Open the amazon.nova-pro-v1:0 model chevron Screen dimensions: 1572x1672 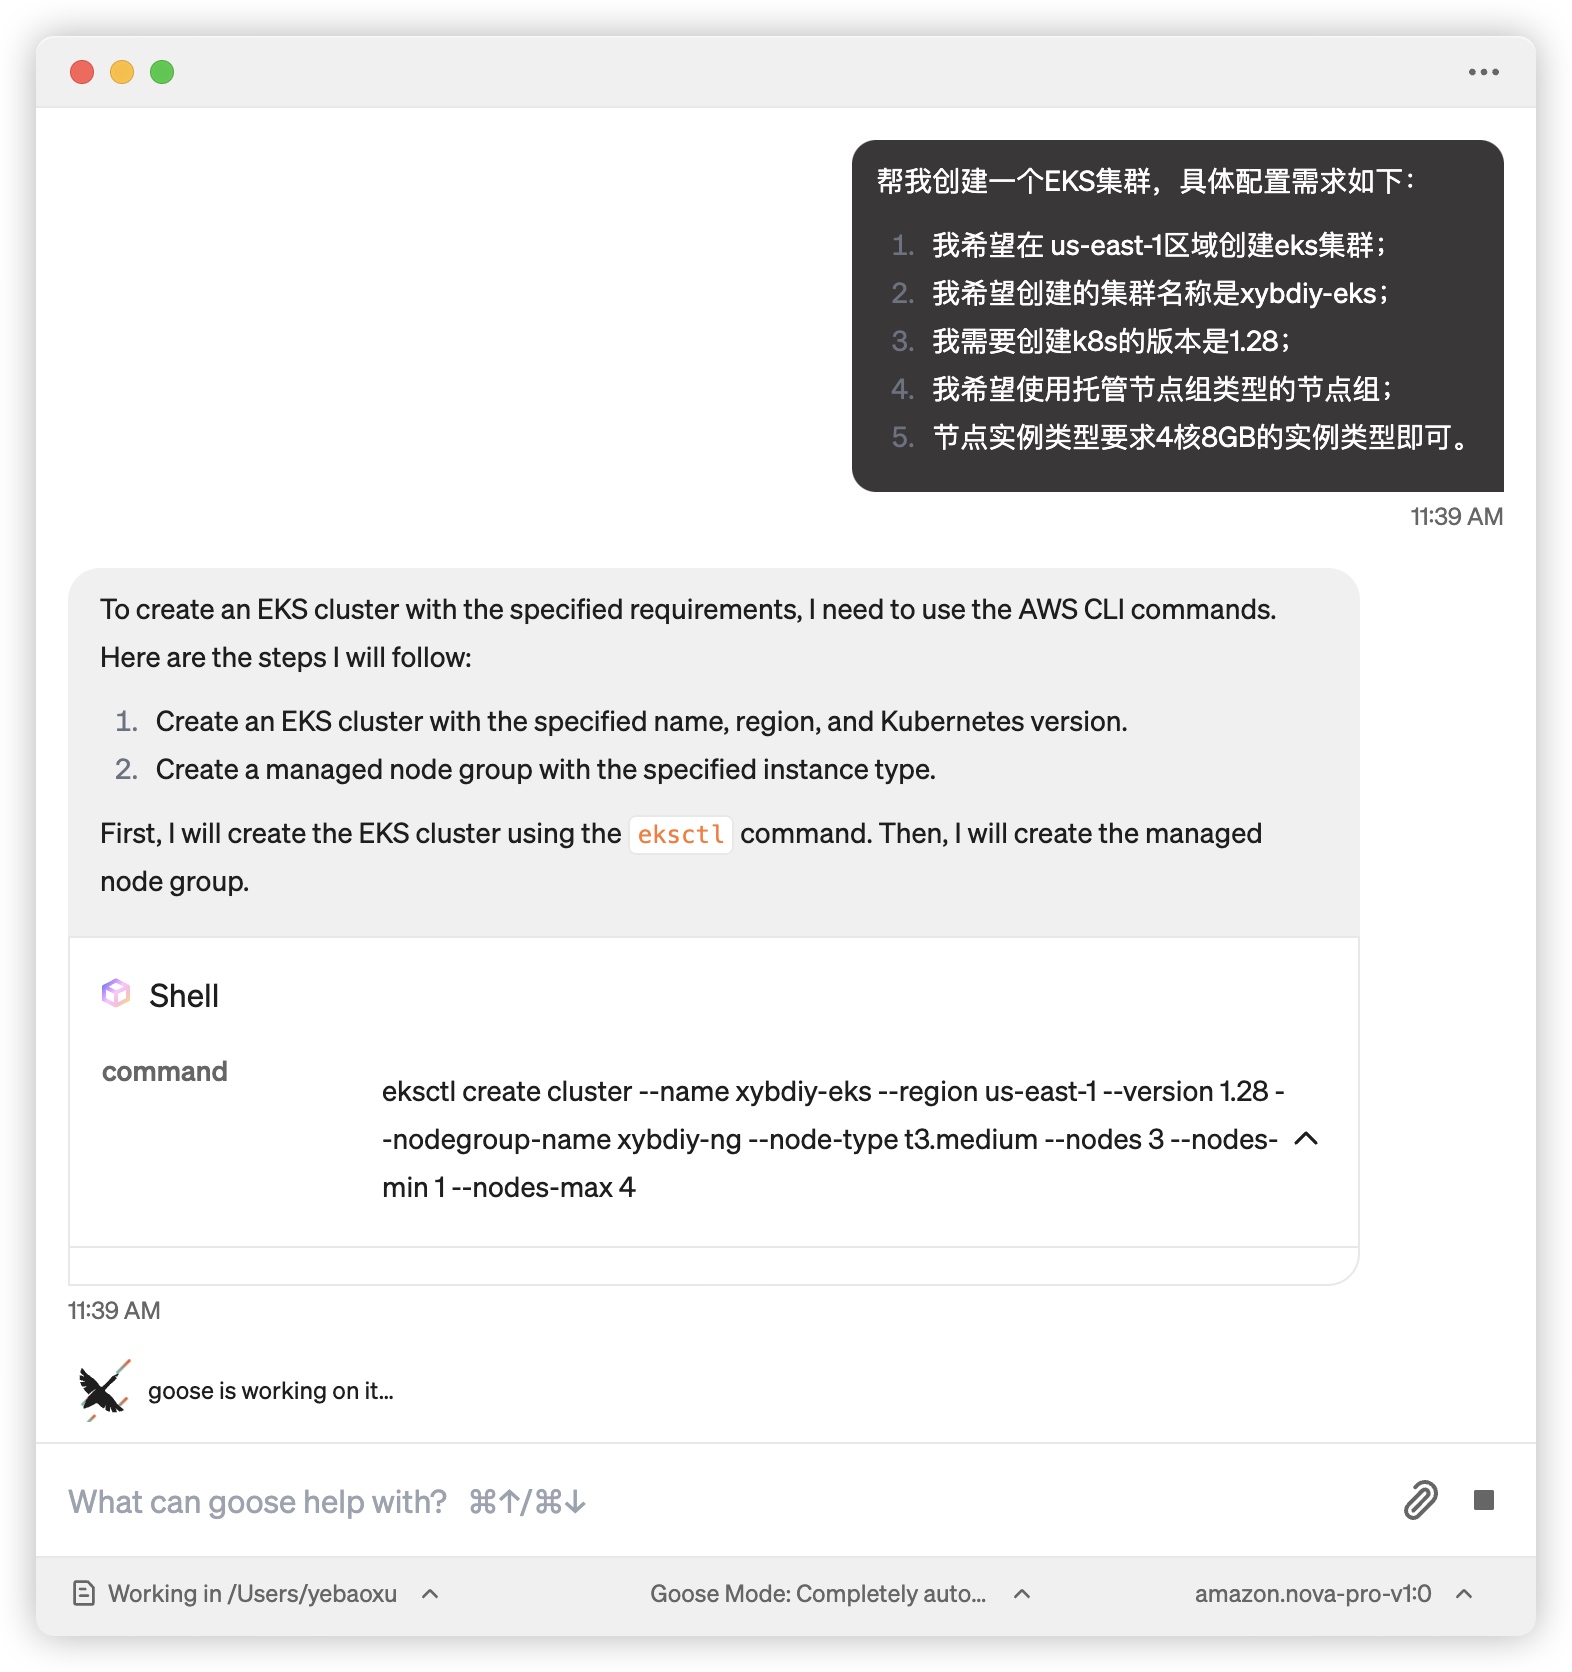coord(1464,1594)
